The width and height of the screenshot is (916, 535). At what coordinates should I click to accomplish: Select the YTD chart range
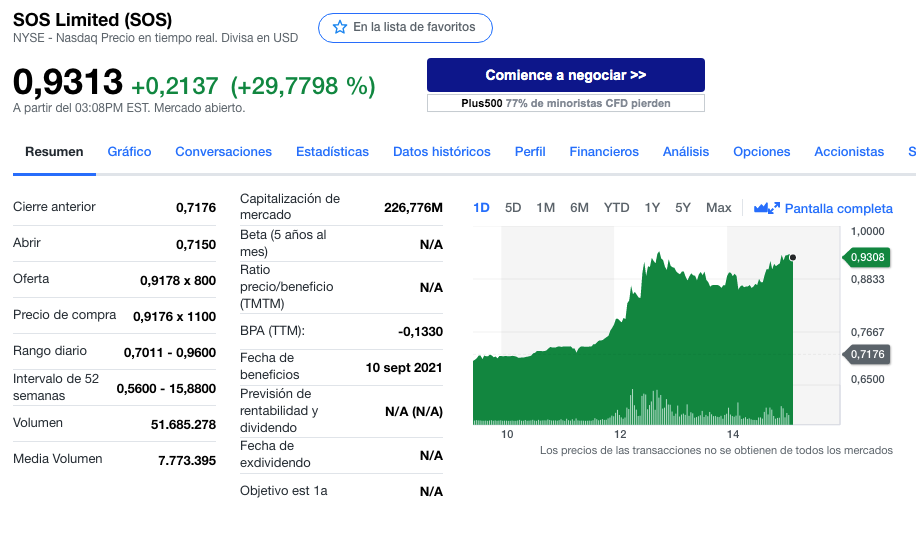click(616, 208)
